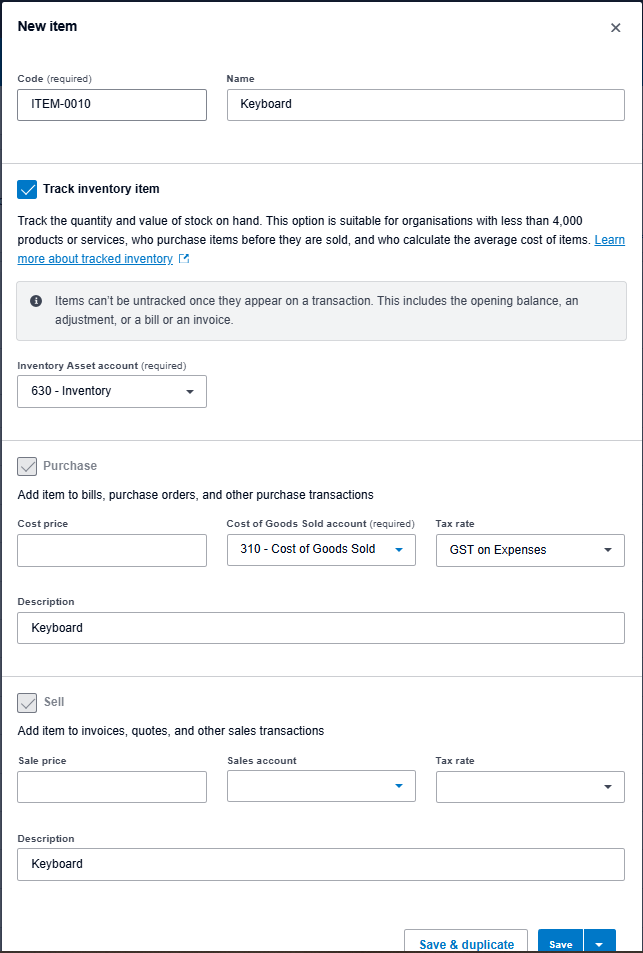This screenshot has height=953, width=643.
Task: Open the Save options arrow button
Action: pos(599,944)
